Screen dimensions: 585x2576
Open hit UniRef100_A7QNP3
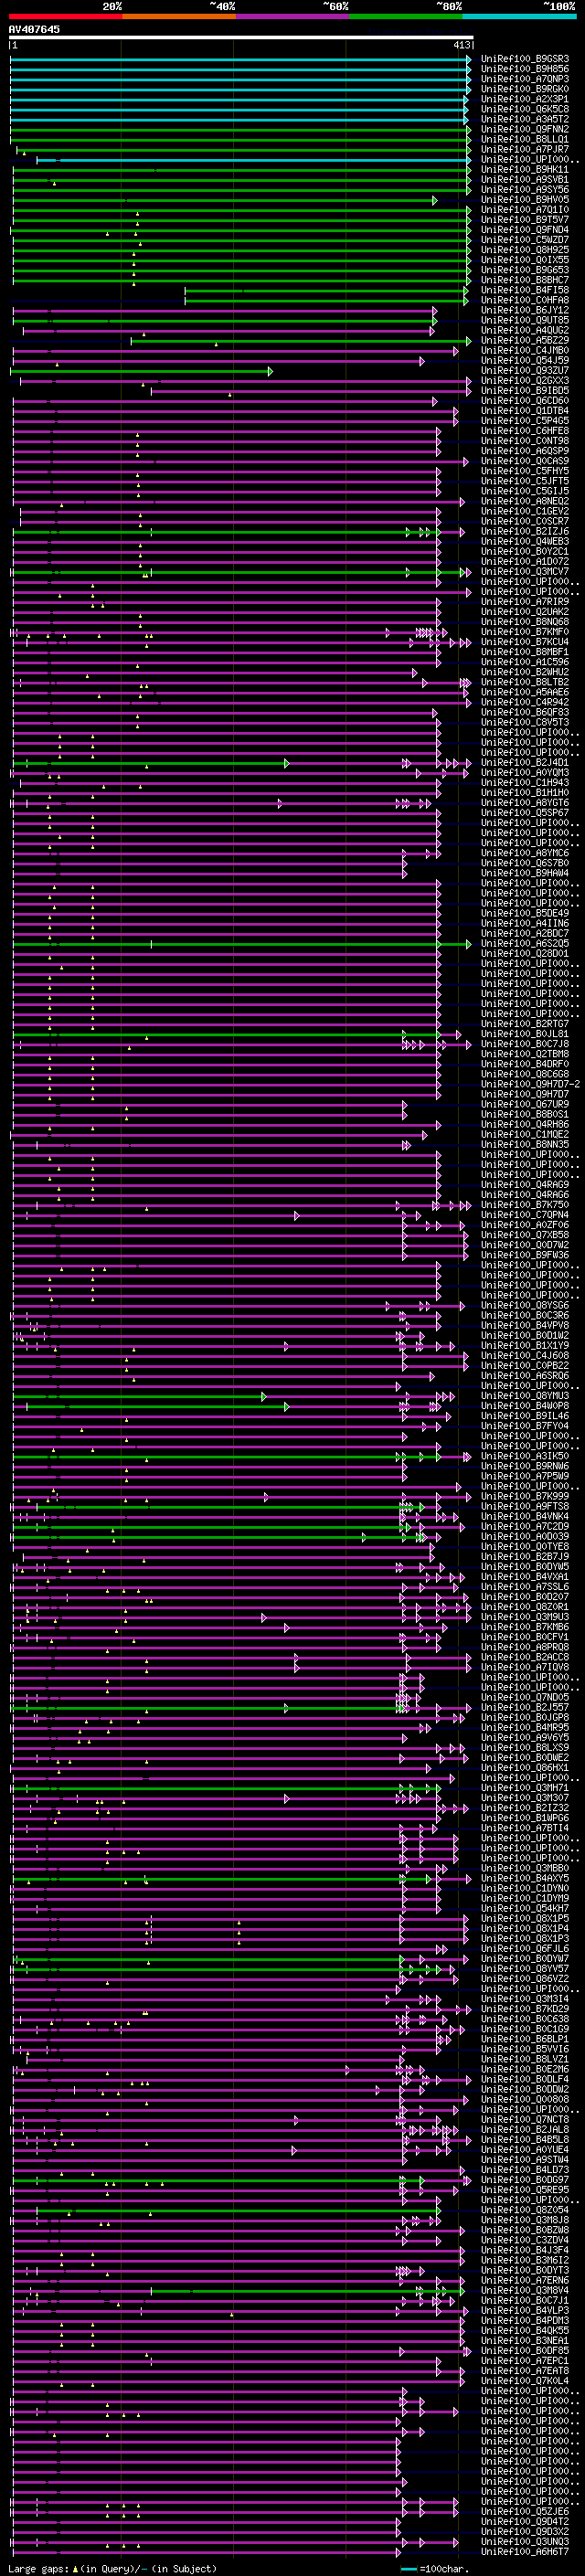[525, 79]
